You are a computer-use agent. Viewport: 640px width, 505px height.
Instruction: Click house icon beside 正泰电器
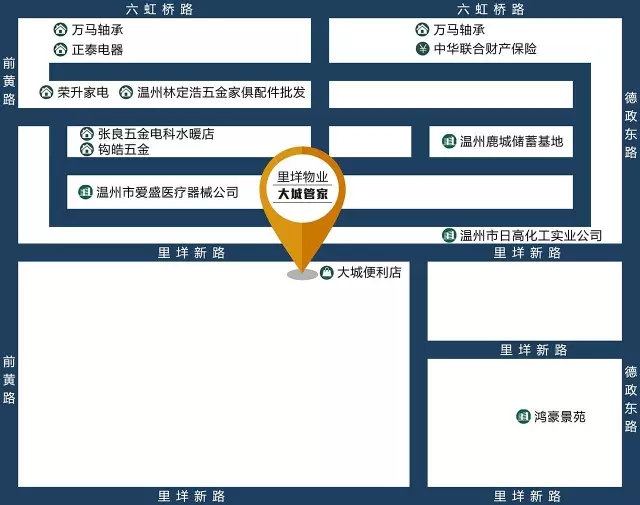[x=60, y=50]
